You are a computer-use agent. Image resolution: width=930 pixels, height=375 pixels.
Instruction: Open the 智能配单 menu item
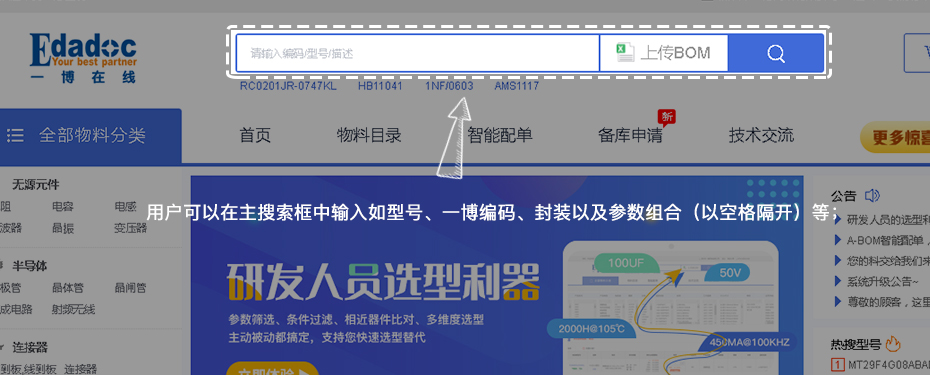pos(499,135)
